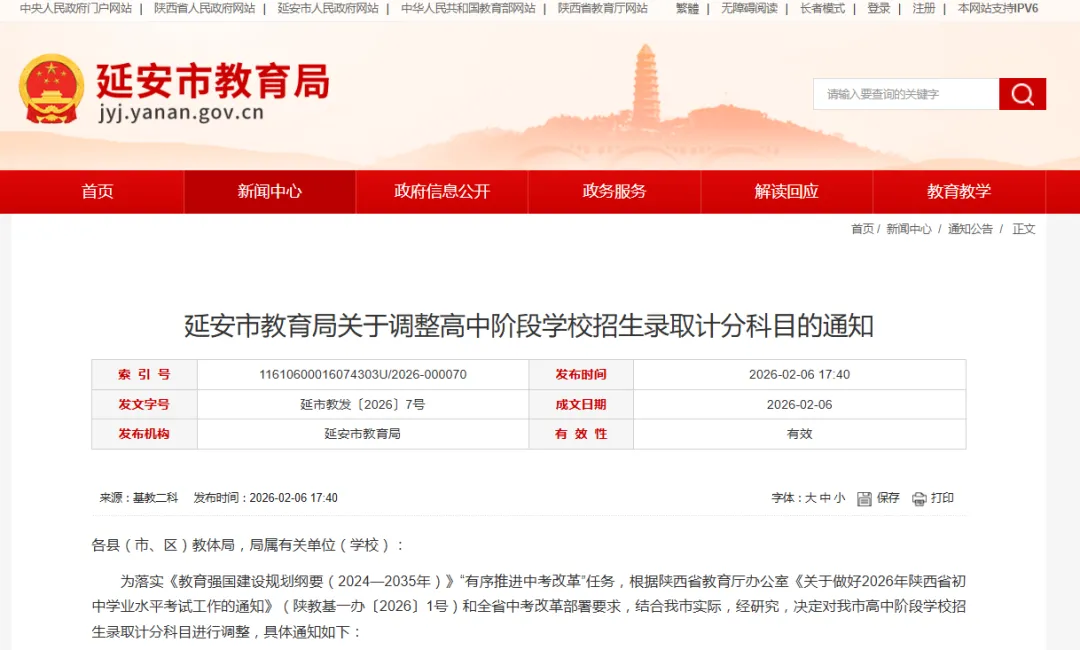This screenshot has width=1080, height=650.
Task: Go to 首页 in the navigation bar
Action: tap(96, 191)
